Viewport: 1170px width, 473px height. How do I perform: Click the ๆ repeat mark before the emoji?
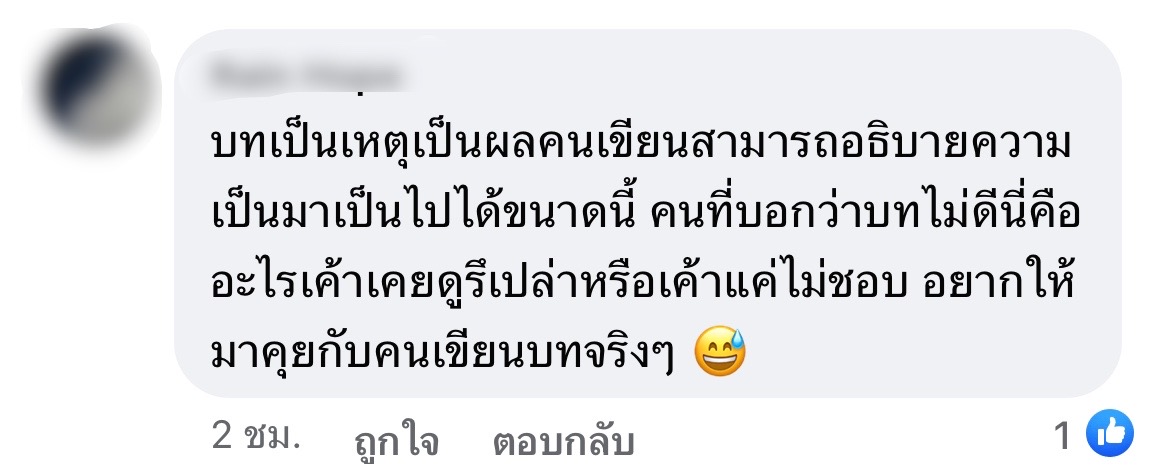coord(660,357)
